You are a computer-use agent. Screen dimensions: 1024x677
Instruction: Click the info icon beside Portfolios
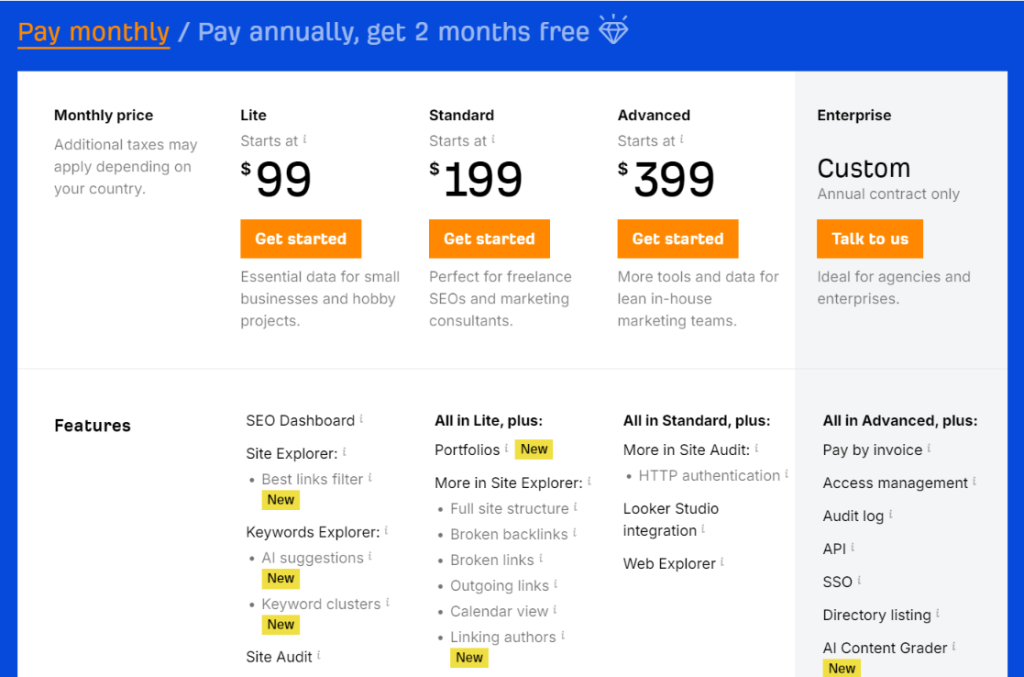tap(504, 447)
